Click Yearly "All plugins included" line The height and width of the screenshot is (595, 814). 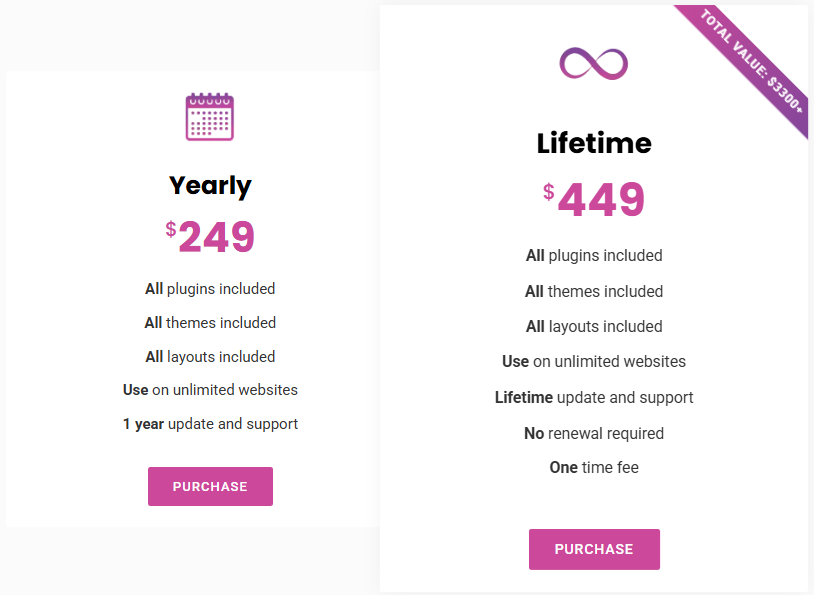pos(210,289)
